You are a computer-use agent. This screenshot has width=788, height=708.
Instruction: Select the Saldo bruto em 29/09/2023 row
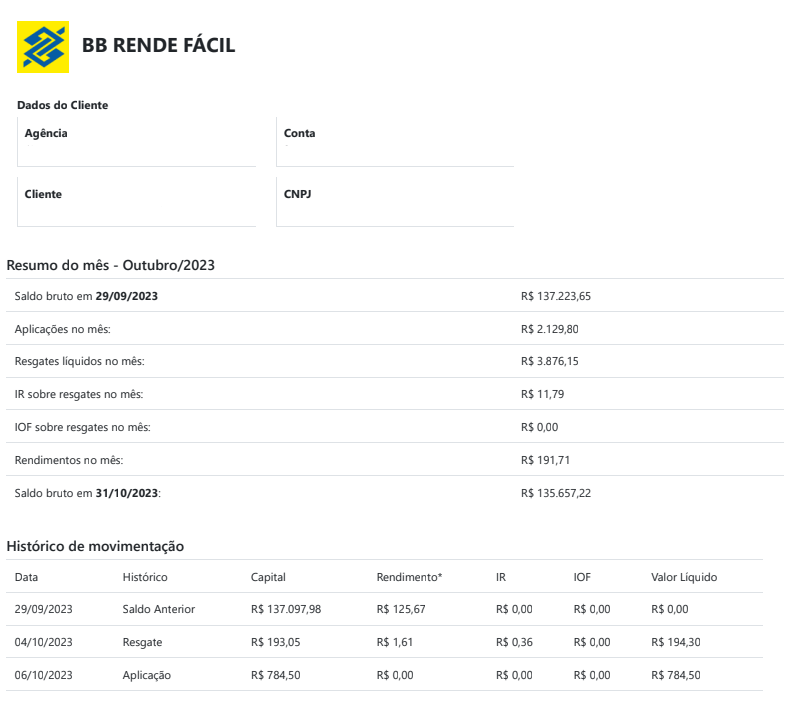click(395, 295)
